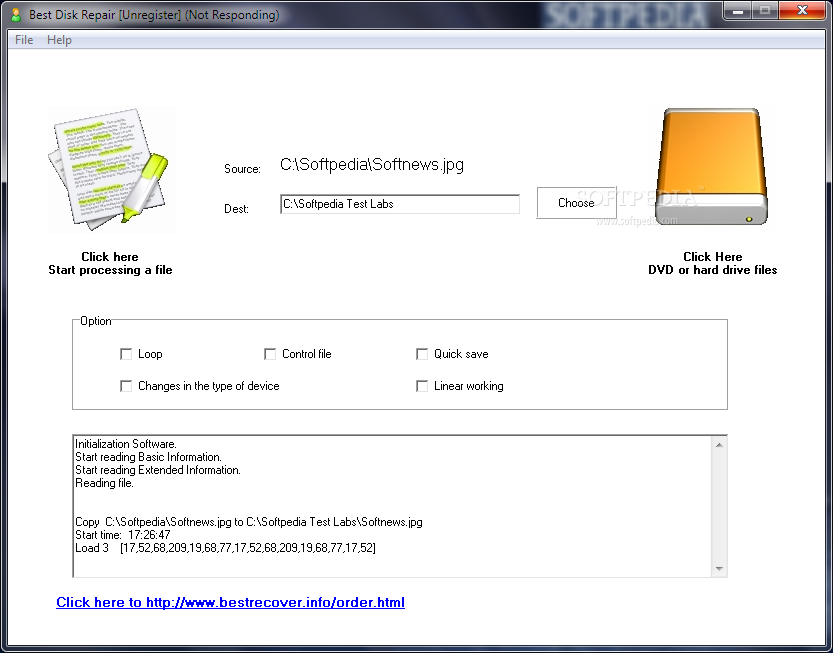Minimize the Best Disk Repair window
The height and width of the screenshot is (653, 833).
pos(737,11)
